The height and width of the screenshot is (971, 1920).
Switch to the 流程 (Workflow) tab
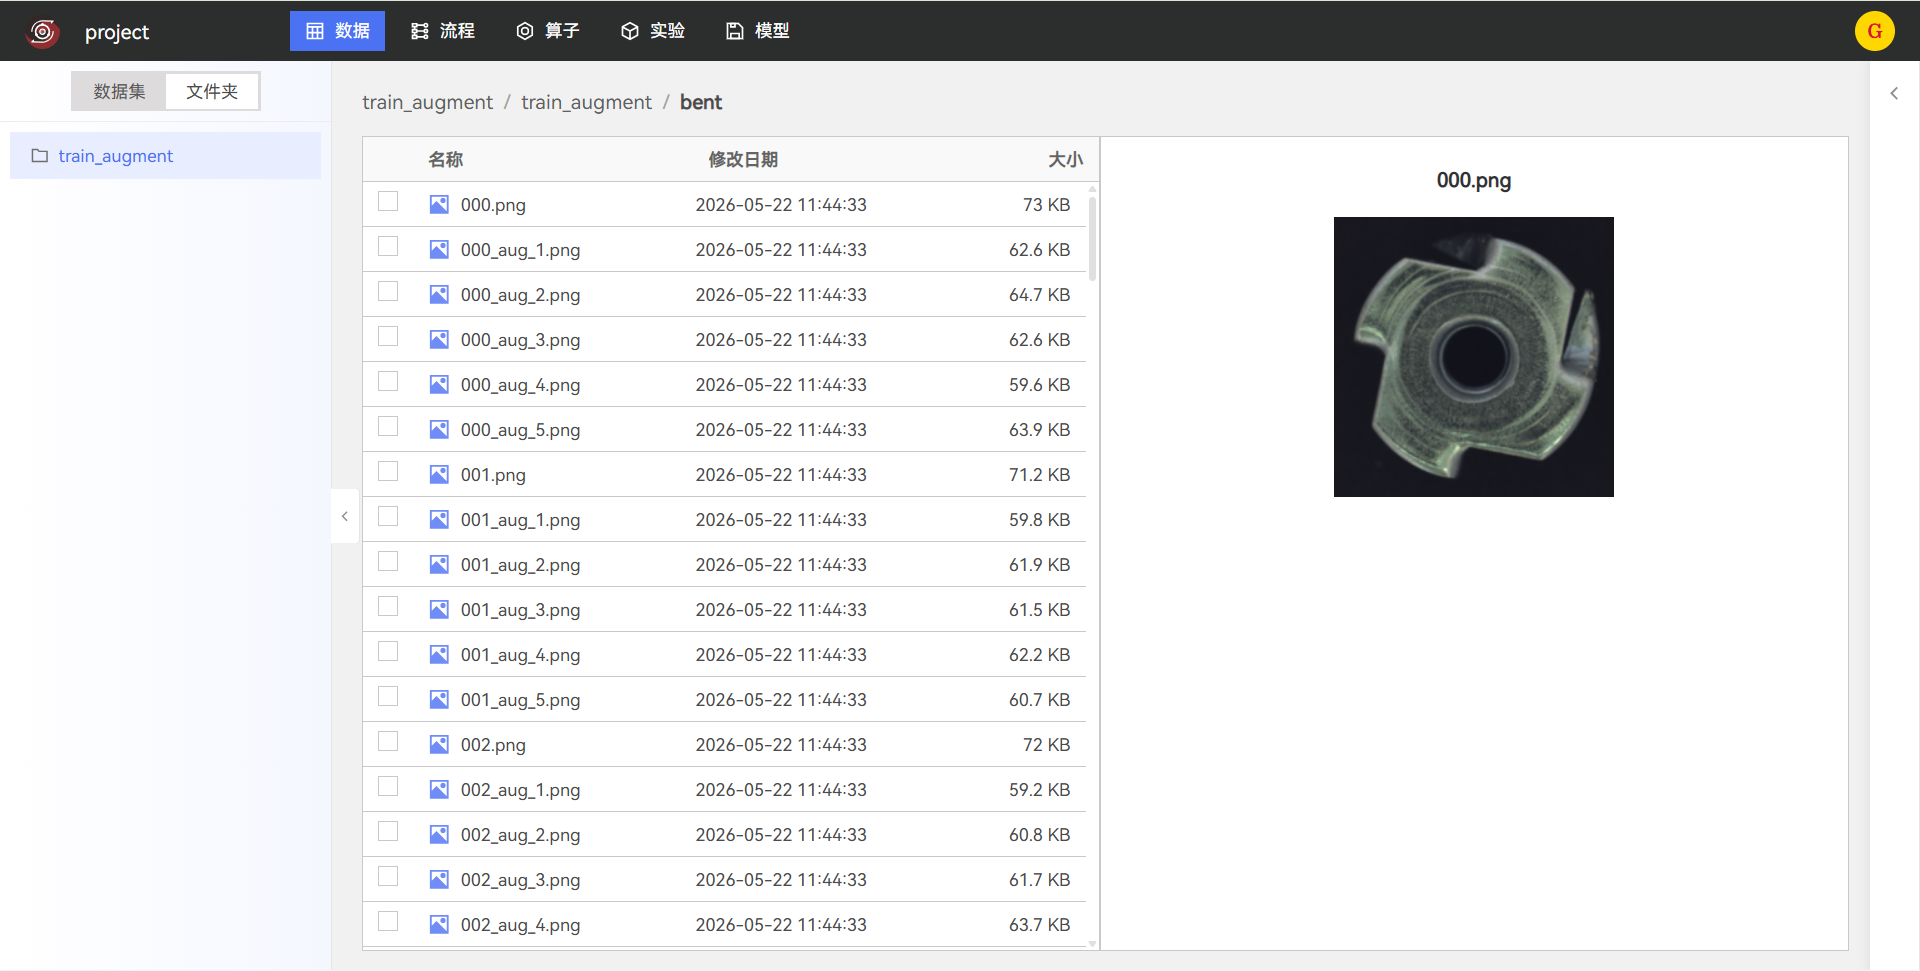pyautogui.click(x=443, y=31)
